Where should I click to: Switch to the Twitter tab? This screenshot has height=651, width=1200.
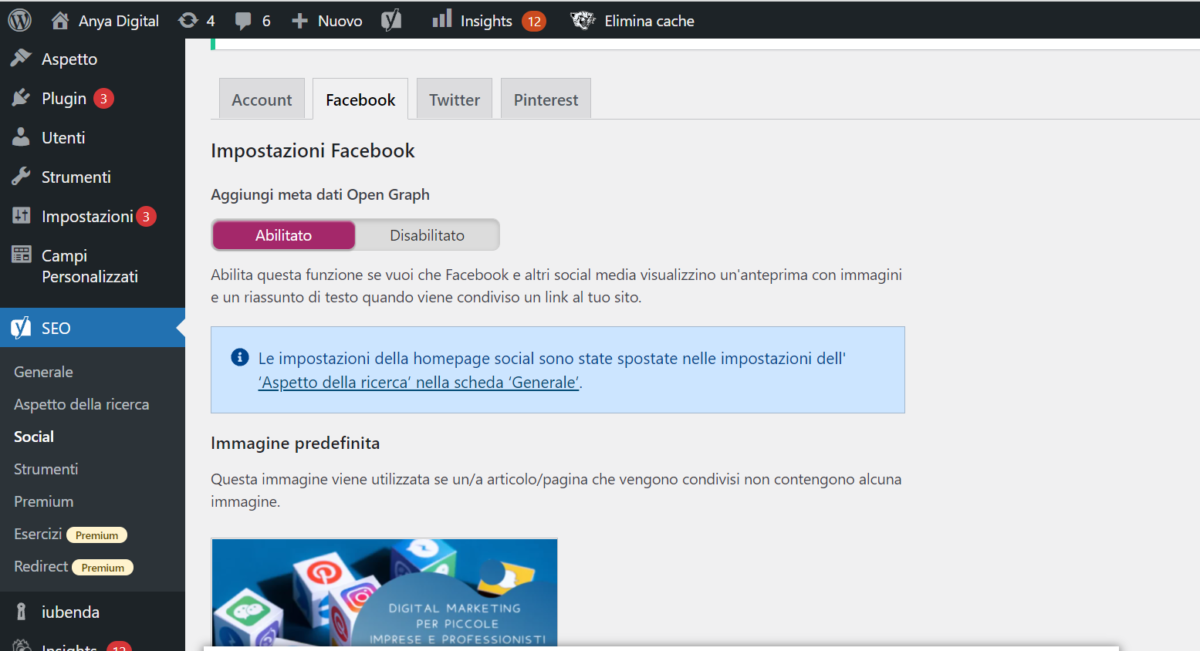(x=454, y=99)
